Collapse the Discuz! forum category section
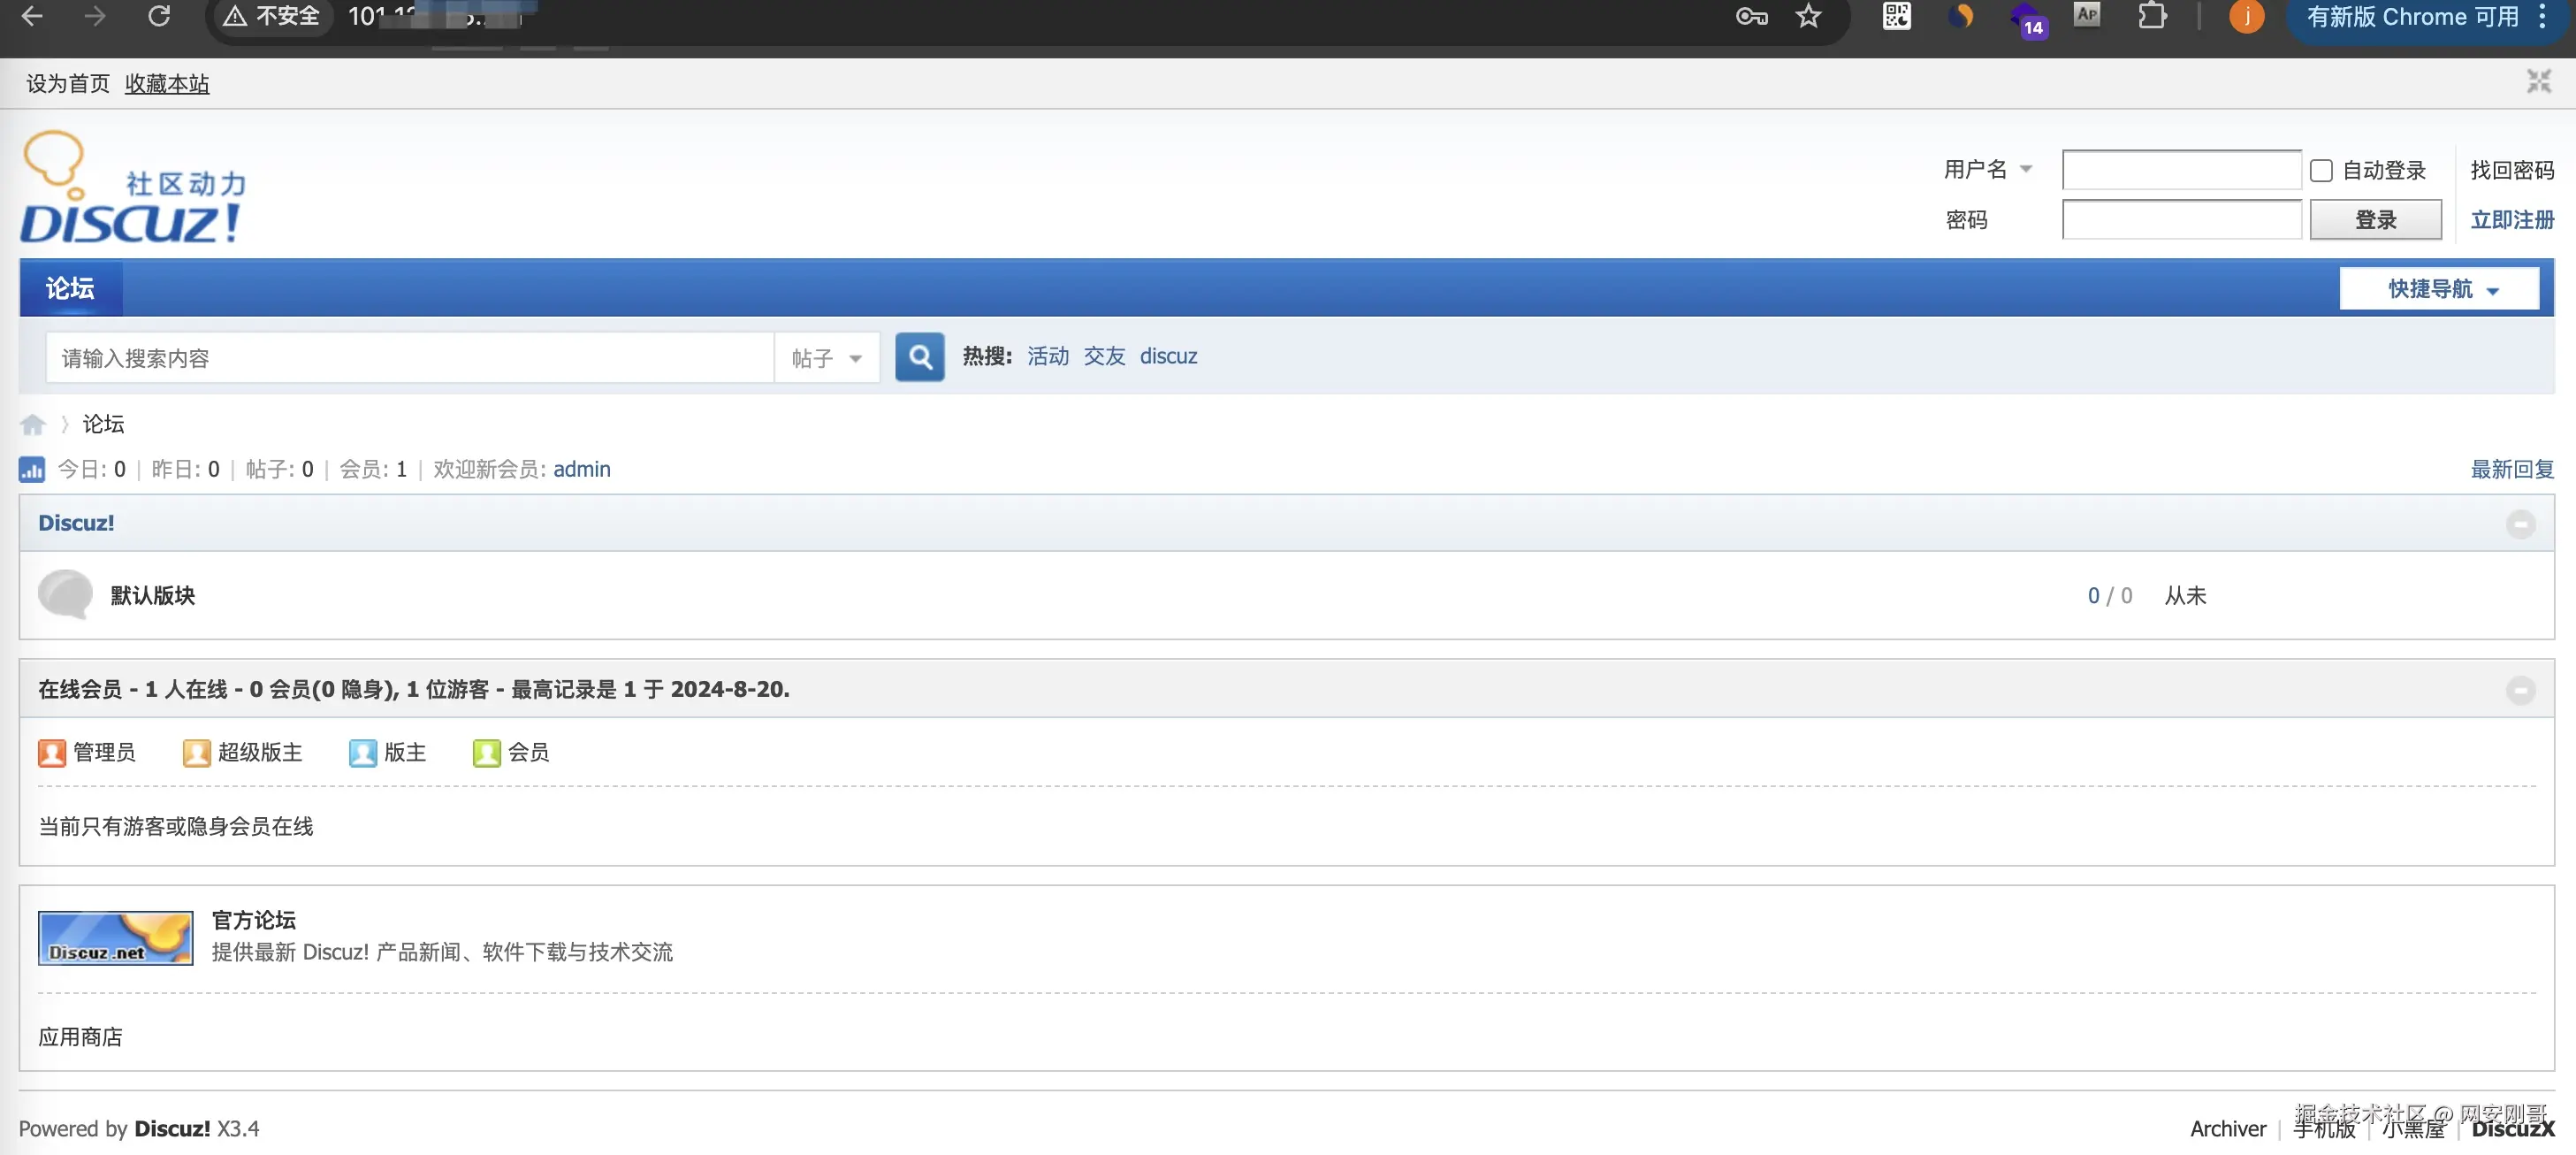Screen dimensions: 2576x1155 pyautogui.click(x=2520, y=524)
